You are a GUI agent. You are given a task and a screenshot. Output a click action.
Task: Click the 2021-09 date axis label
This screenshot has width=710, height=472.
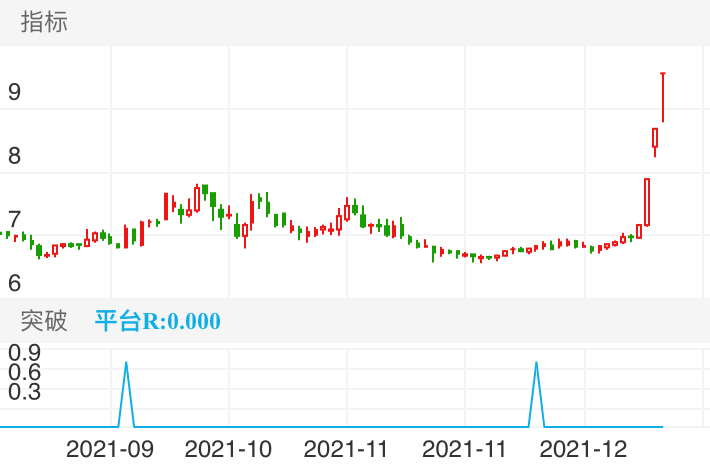(110, 450)
